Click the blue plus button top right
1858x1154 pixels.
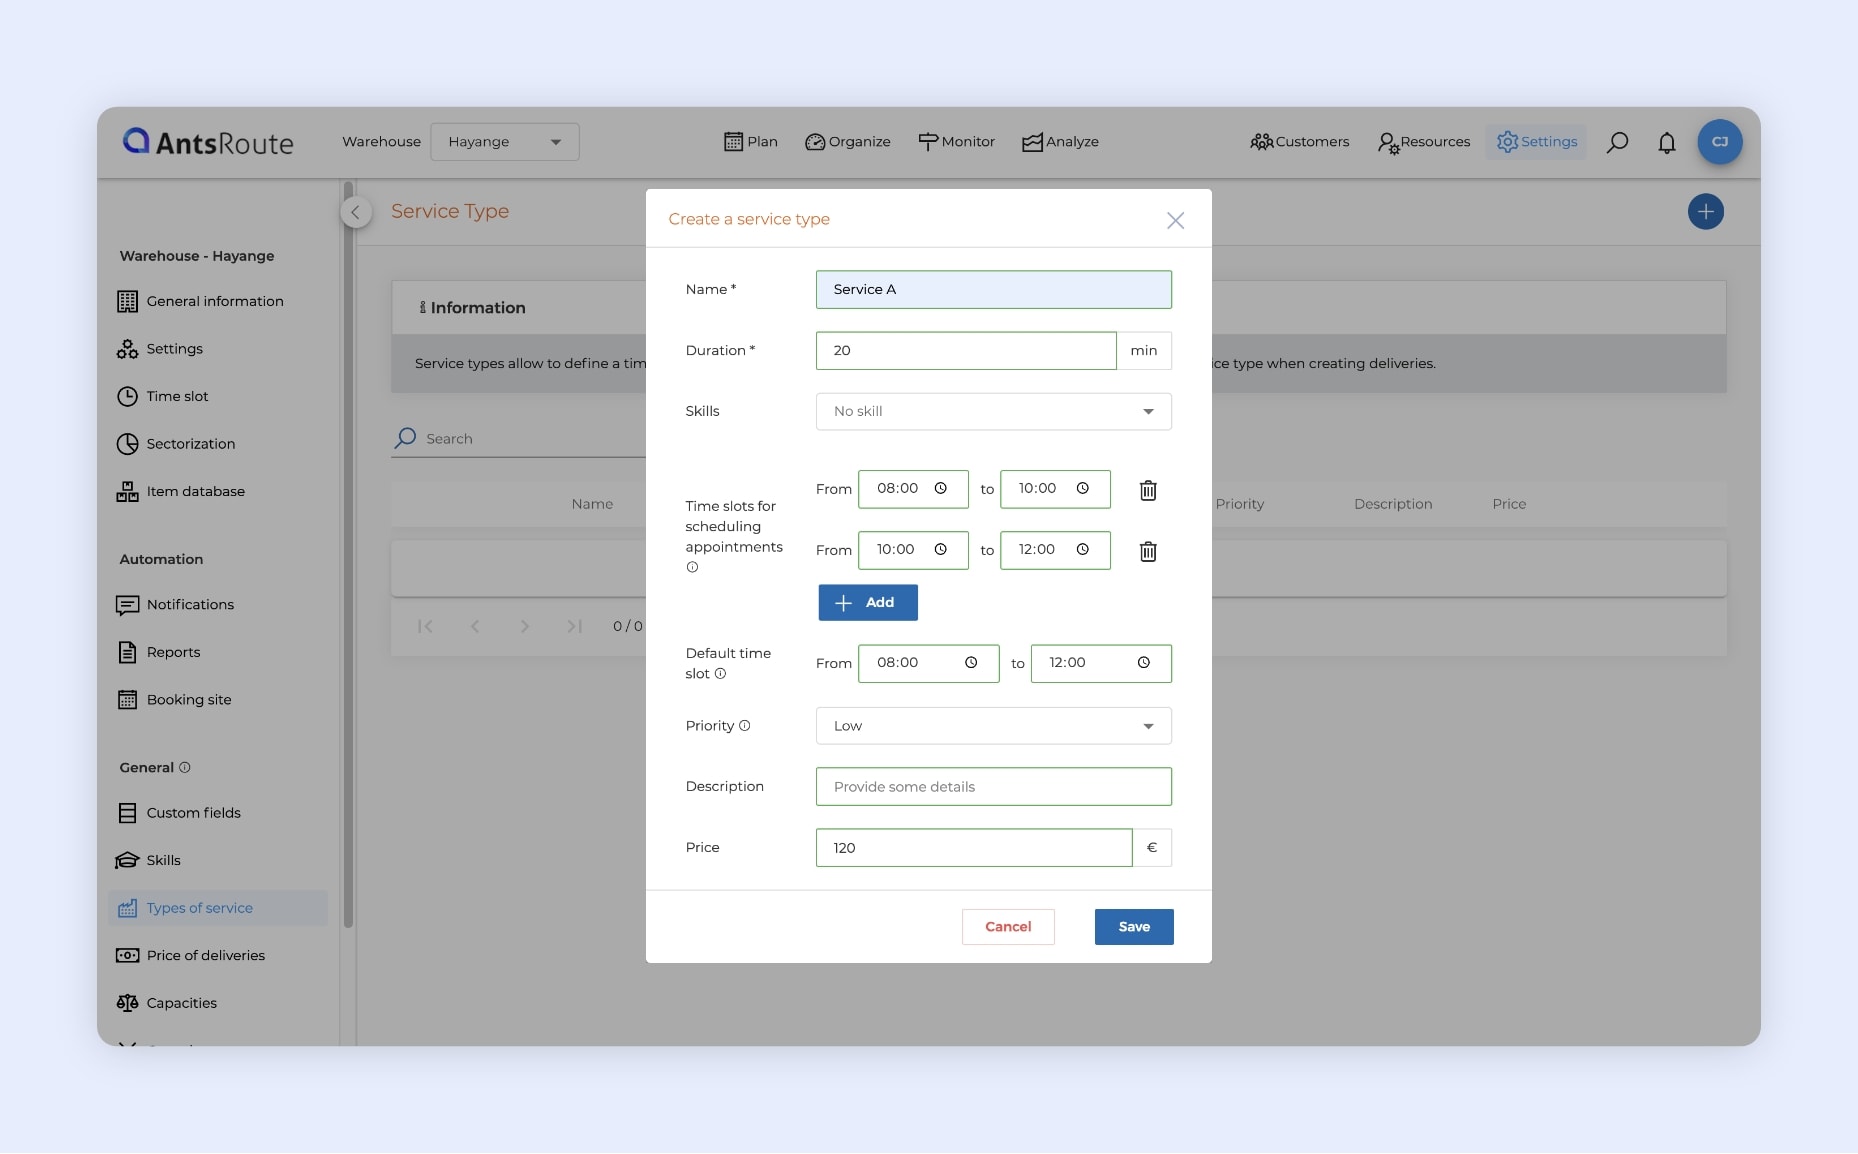click(x=1705, y=211)
